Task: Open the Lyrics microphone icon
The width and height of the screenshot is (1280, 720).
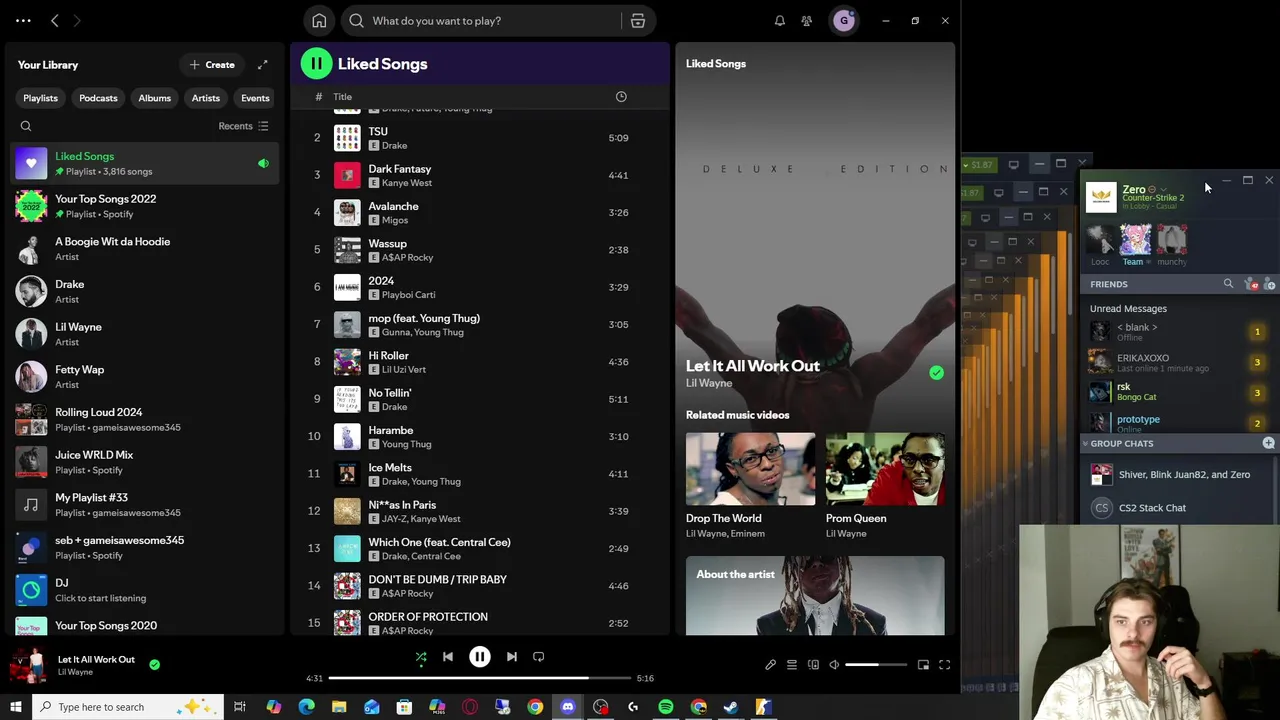Action: [770, 665]
